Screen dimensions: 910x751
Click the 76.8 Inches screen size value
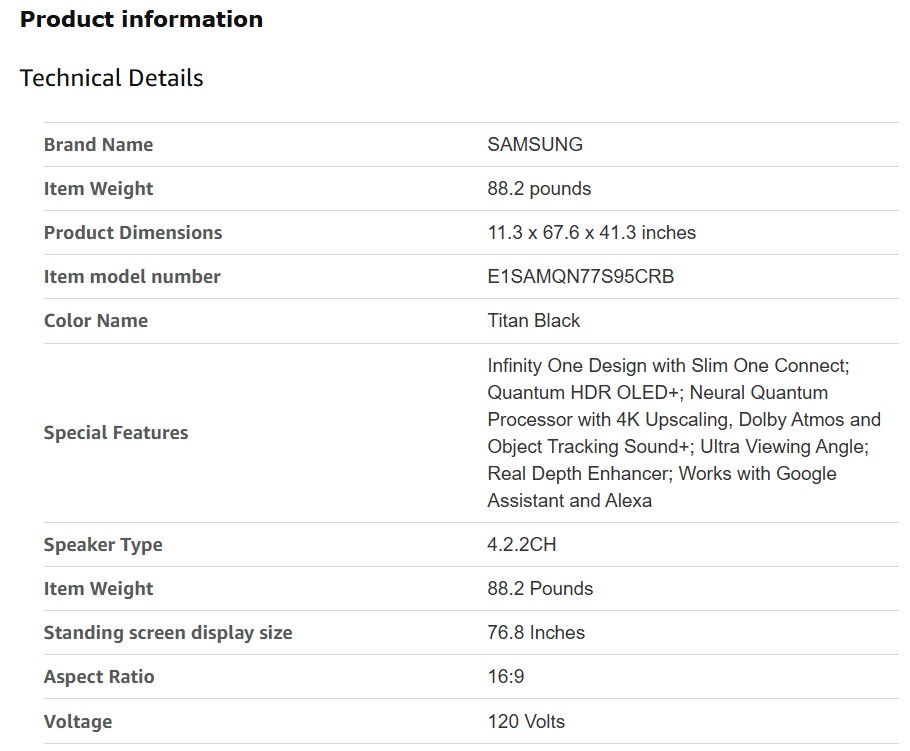[x=536, y=632]
